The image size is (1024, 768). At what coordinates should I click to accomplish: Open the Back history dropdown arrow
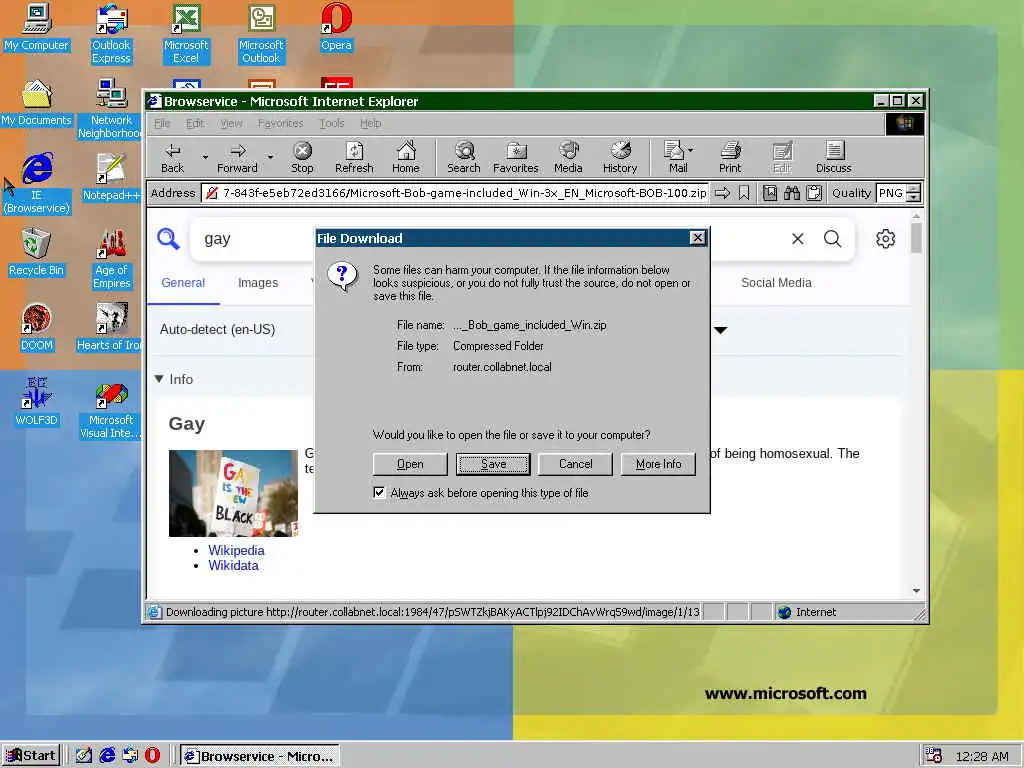pos(205,157)
